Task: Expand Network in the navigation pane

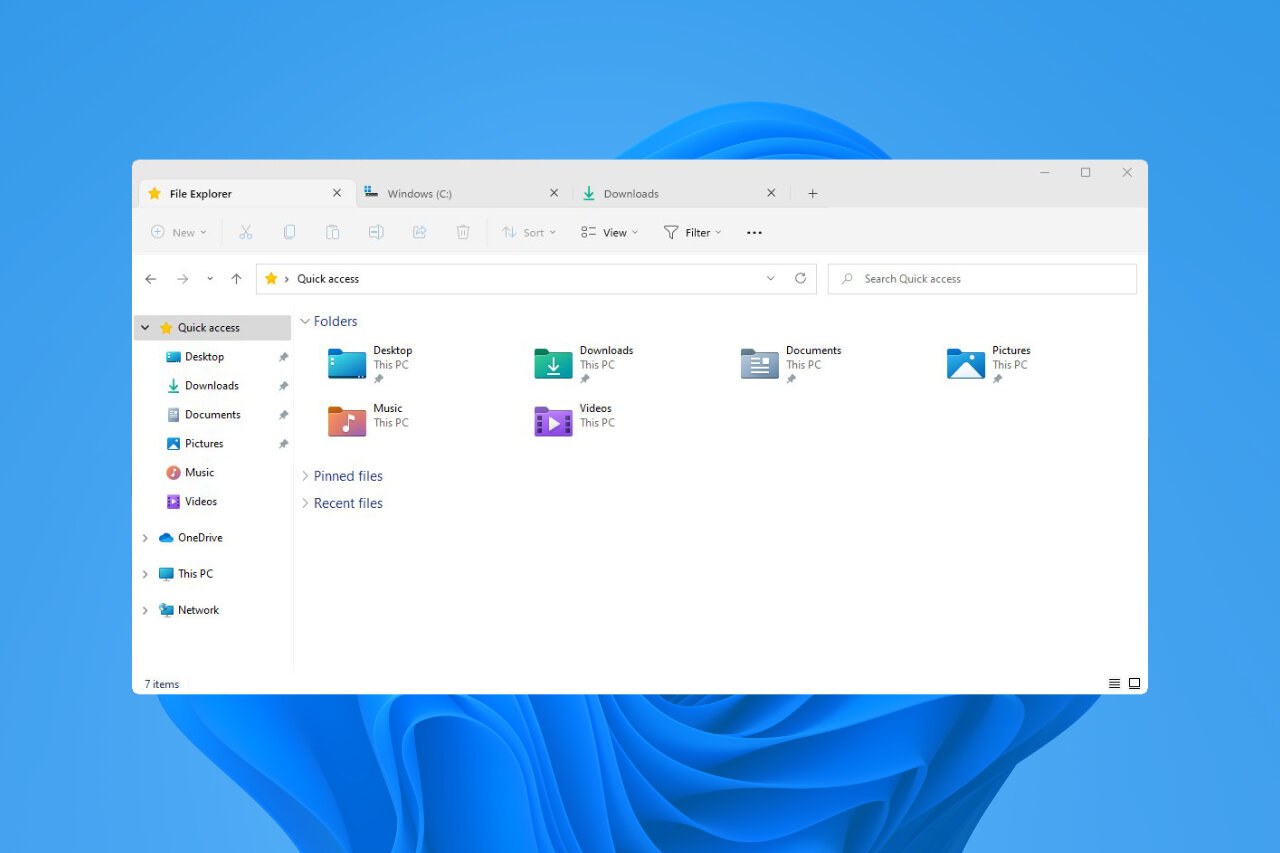Action: [146, 610]
